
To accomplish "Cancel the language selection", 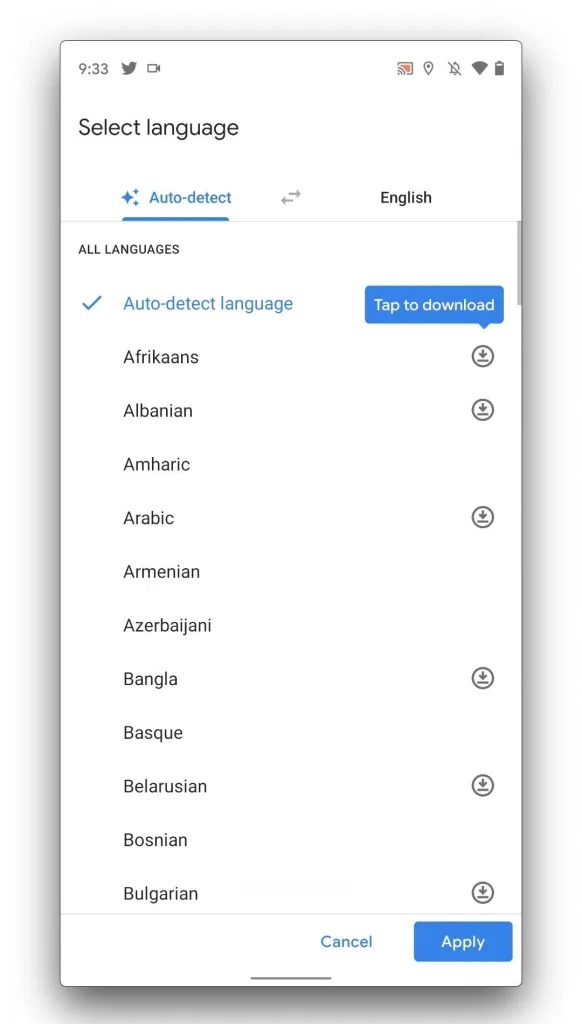I will 346,942.
